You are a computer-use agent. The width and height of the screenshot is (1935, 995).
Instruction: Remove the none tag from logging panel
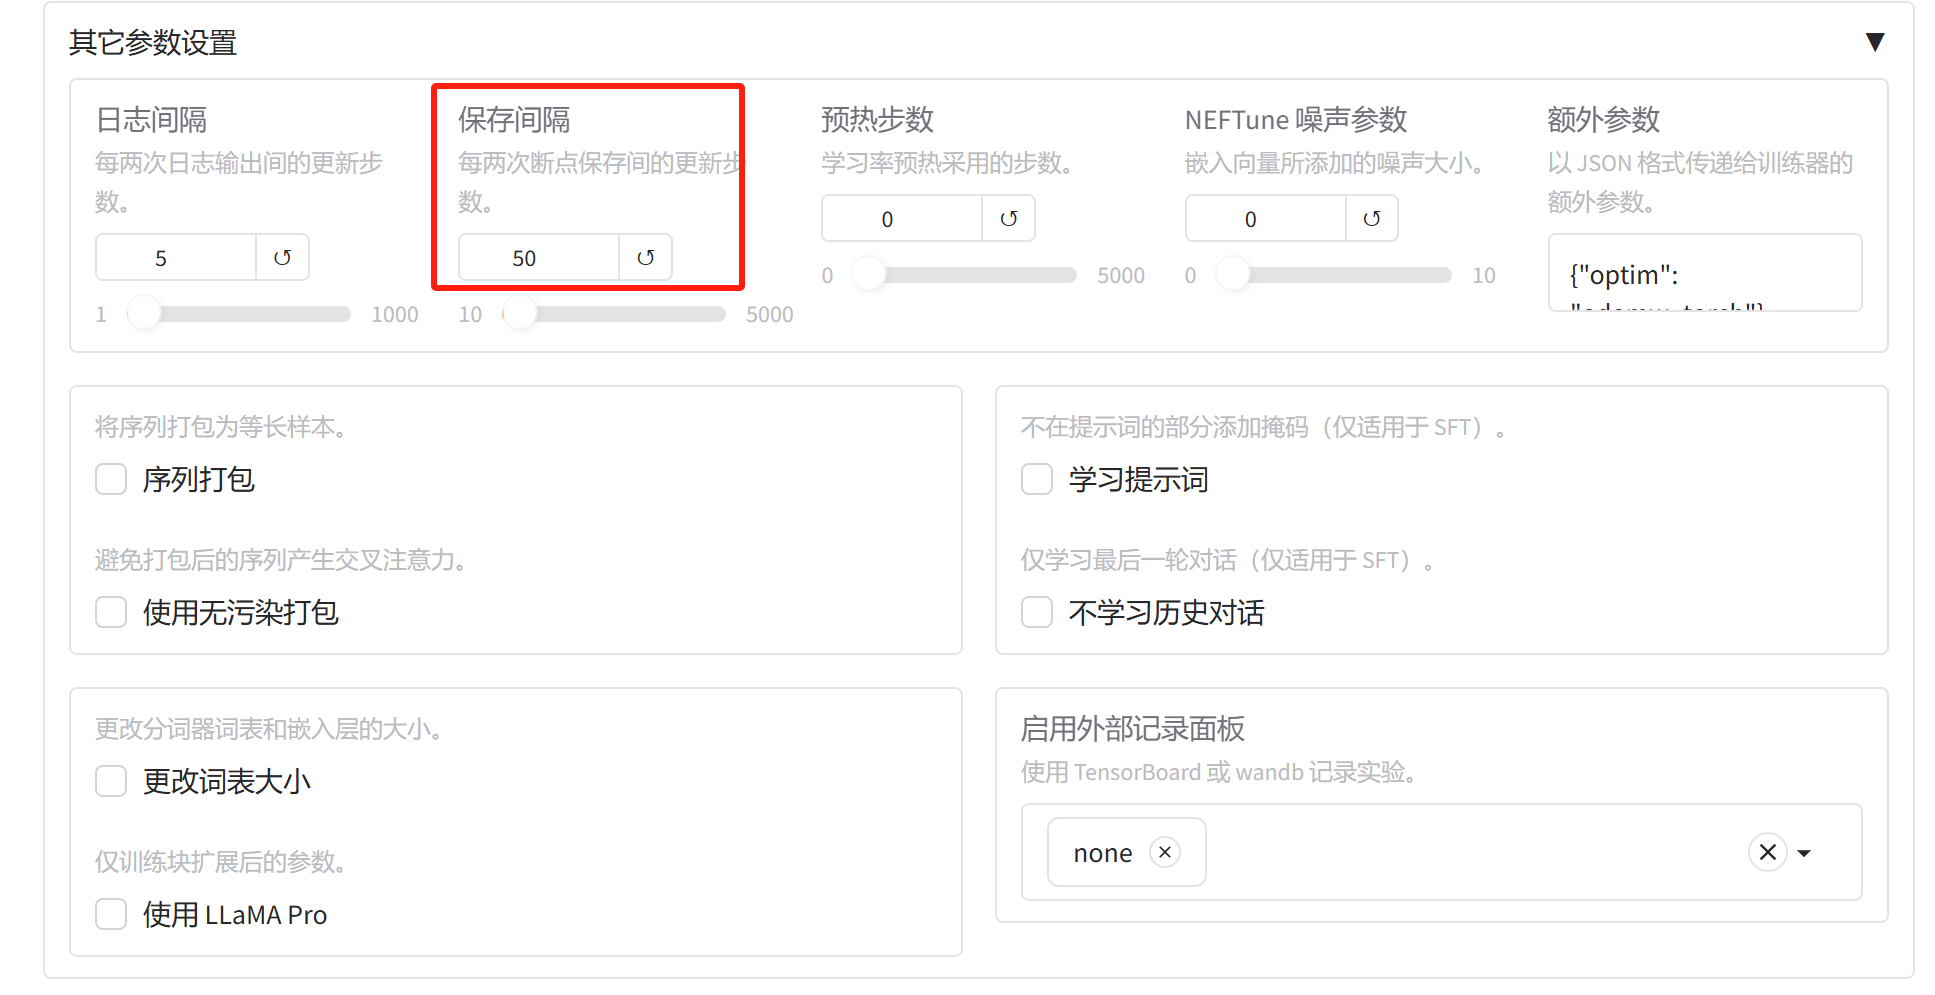1165,852
